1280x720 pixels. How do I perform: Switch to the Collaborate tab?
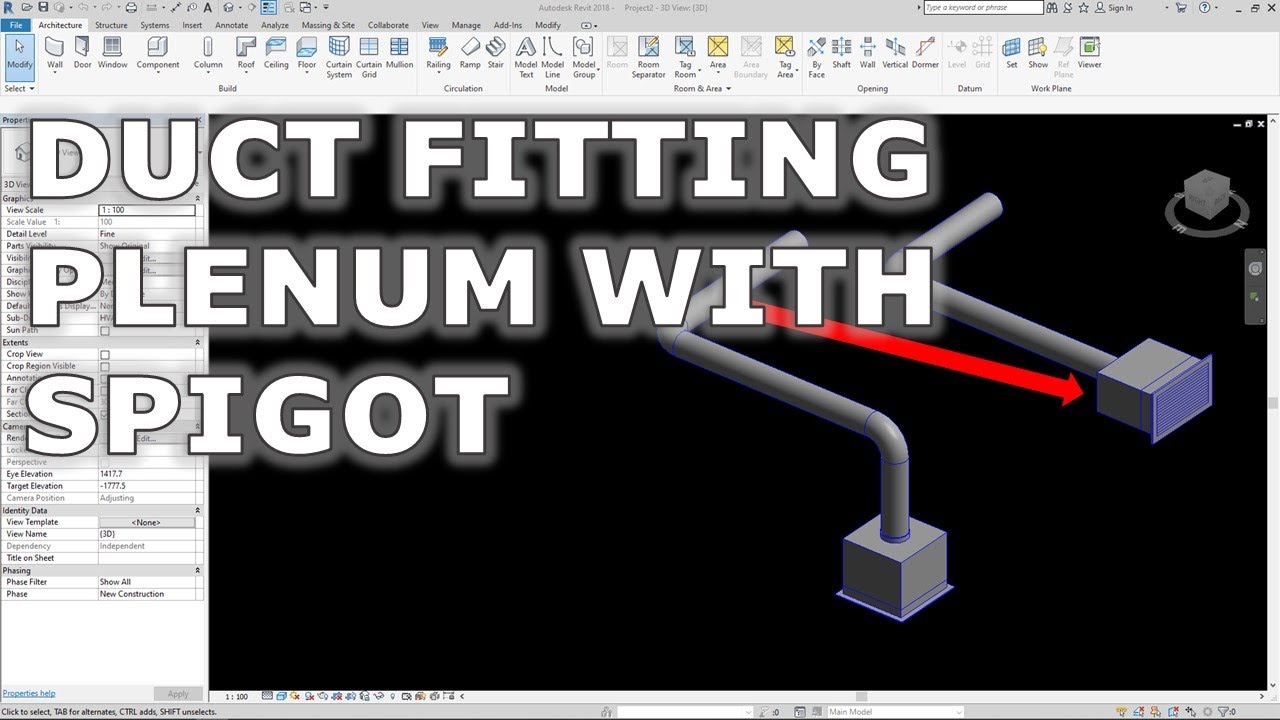tap(388, 25)
